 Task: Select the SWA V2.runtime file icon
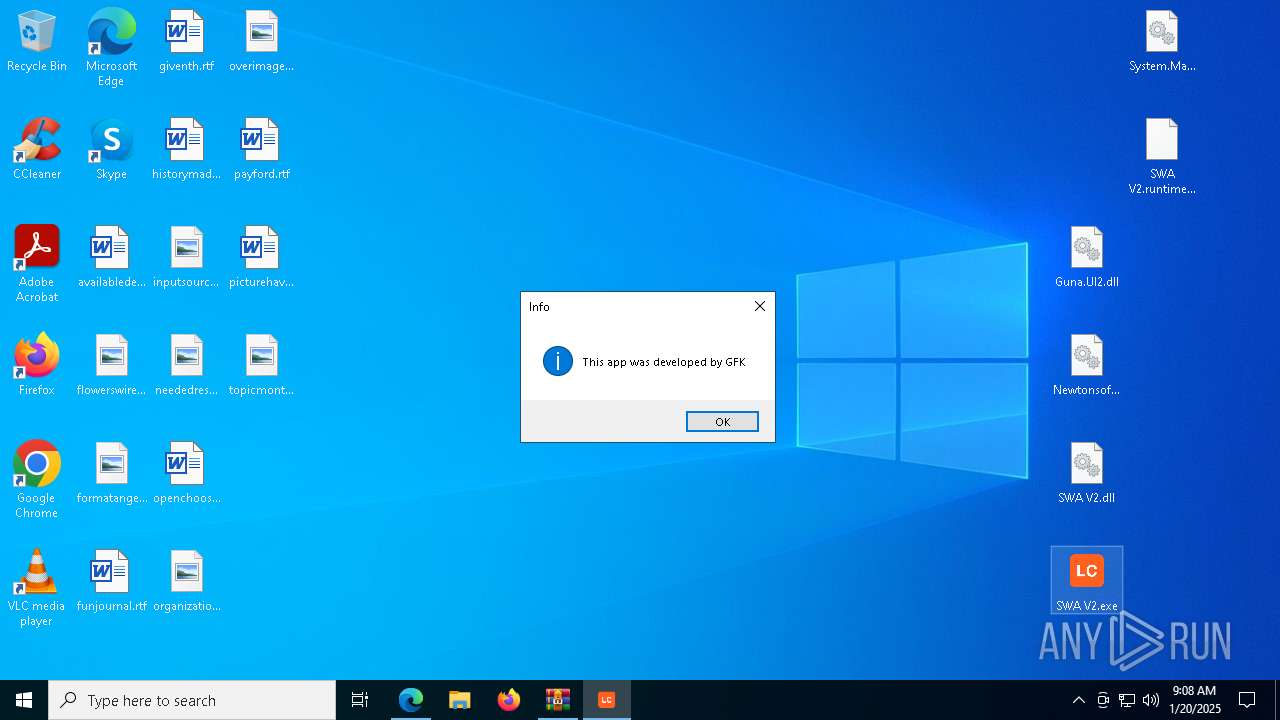point(1162,156)
